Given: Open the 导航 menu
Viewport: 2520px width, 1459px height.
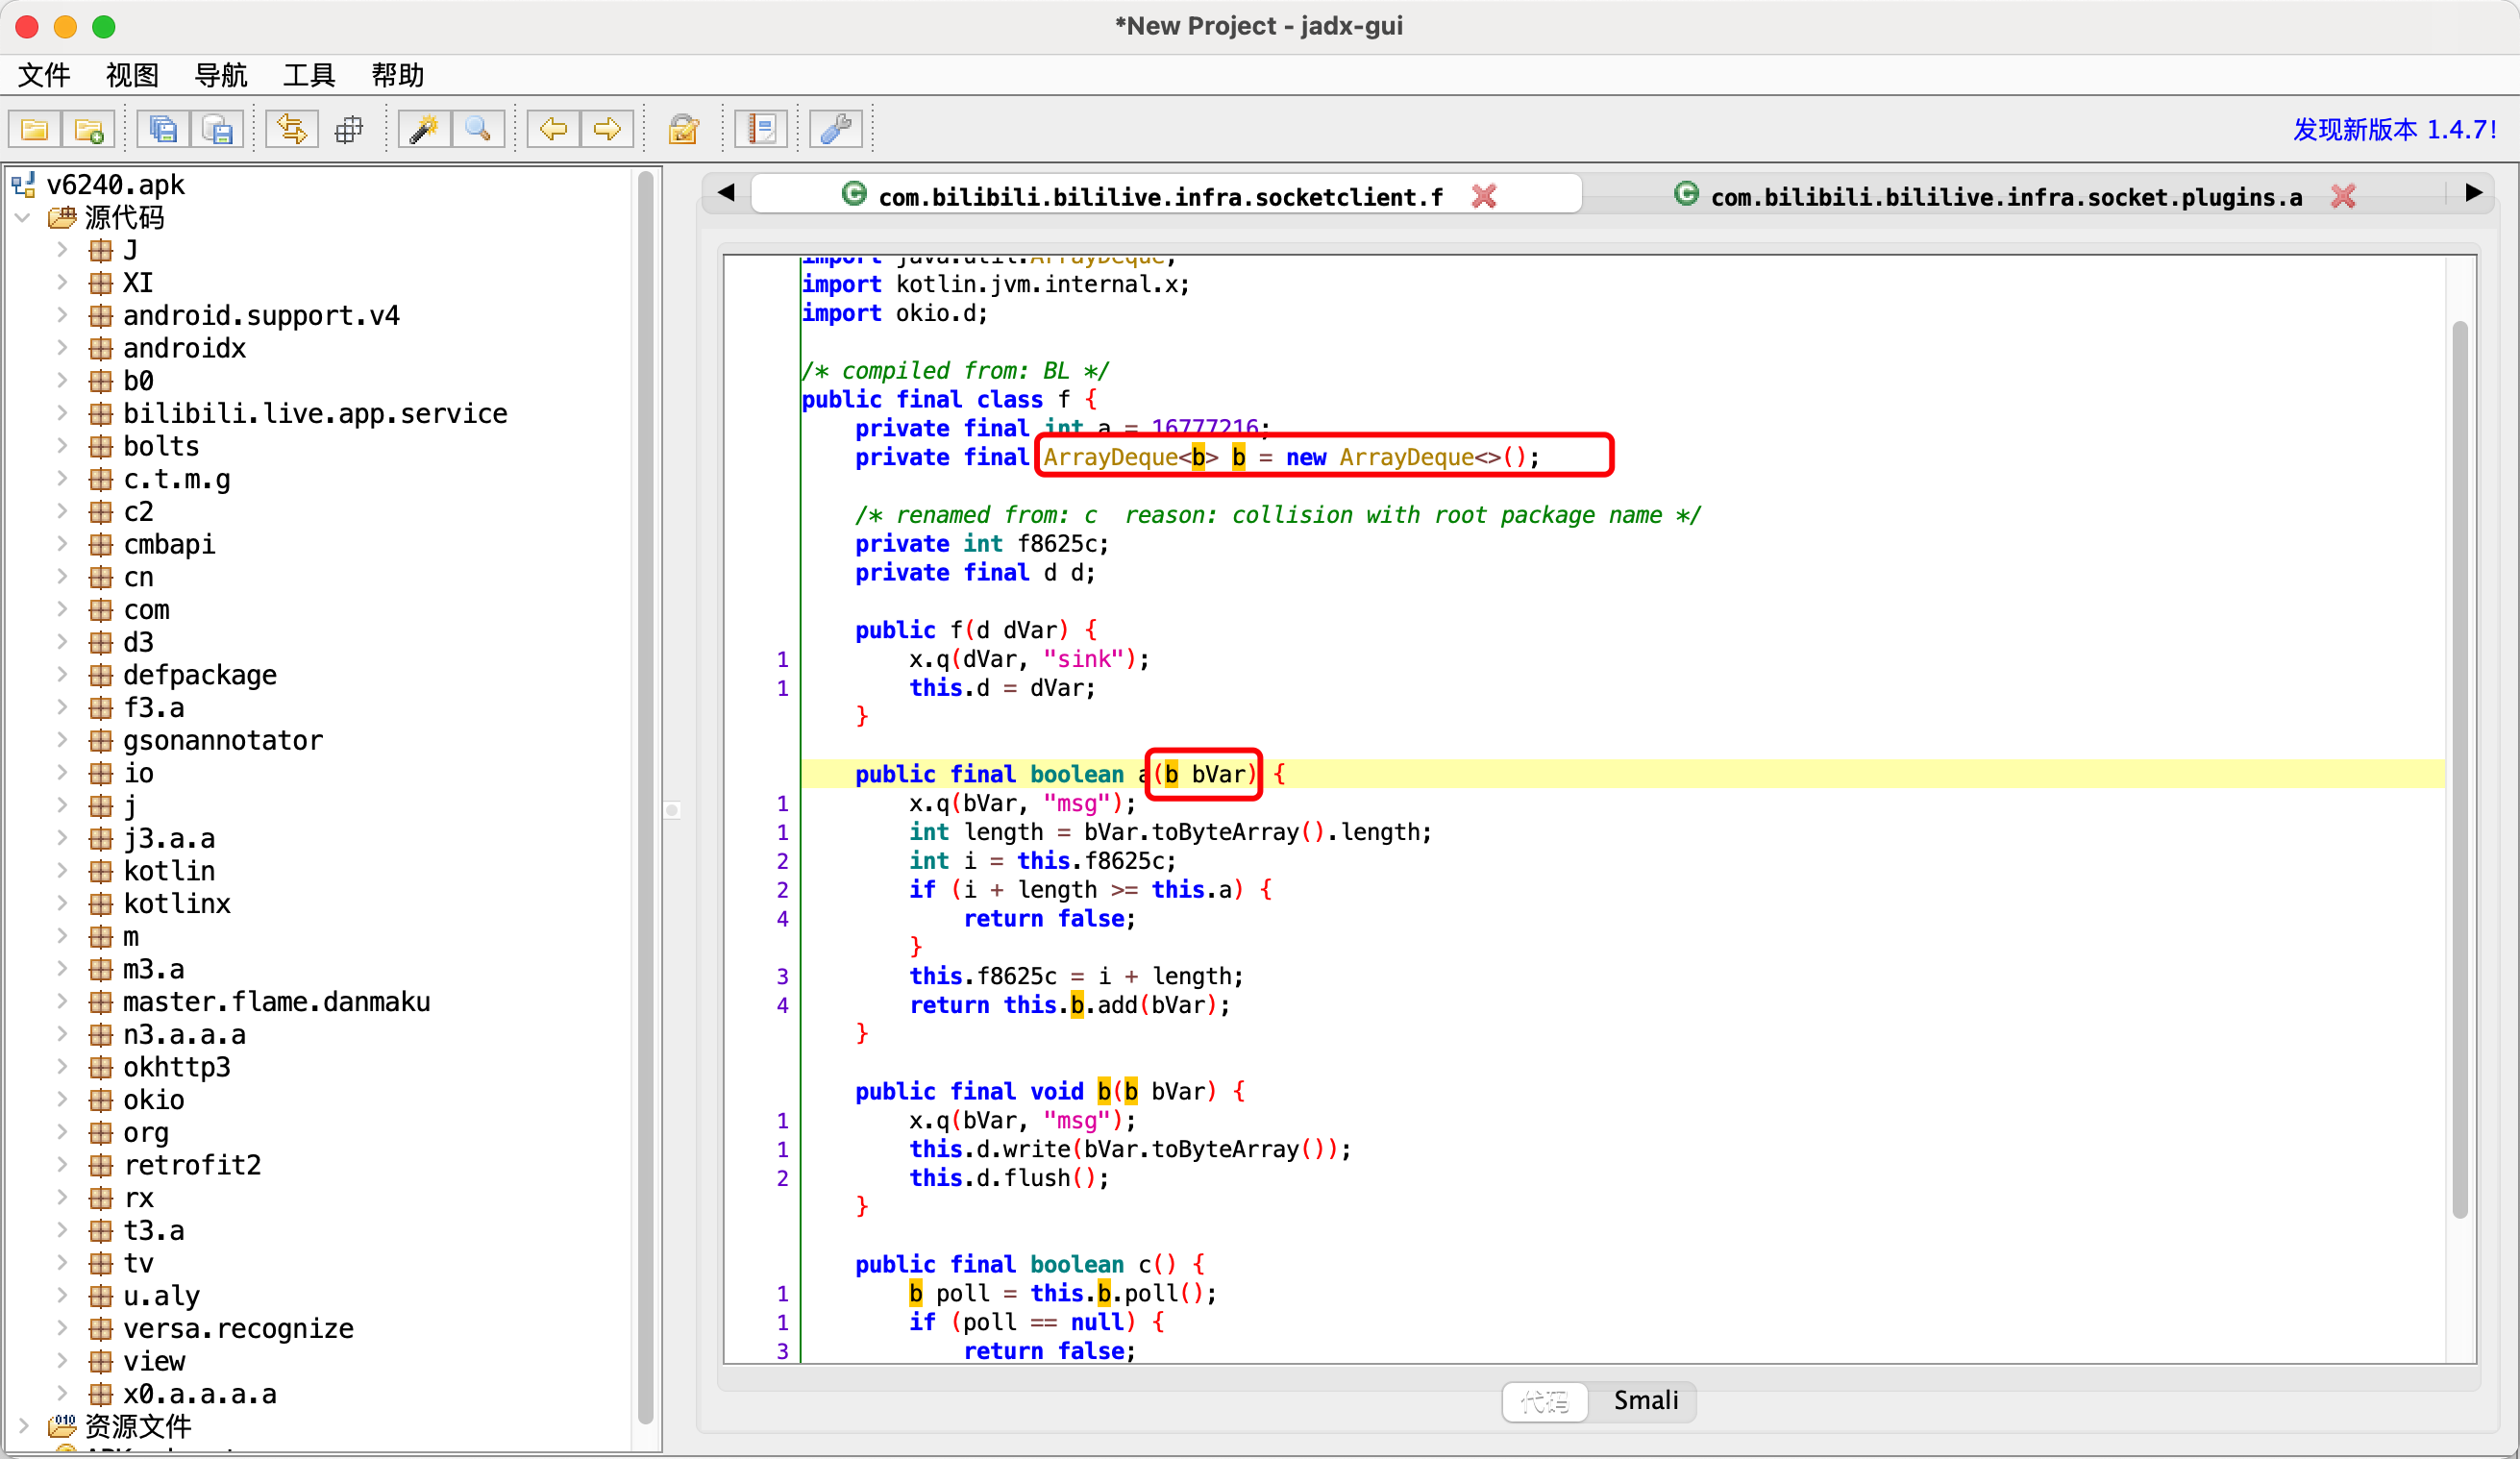Looking at the screenshot, I should point(220,75).
